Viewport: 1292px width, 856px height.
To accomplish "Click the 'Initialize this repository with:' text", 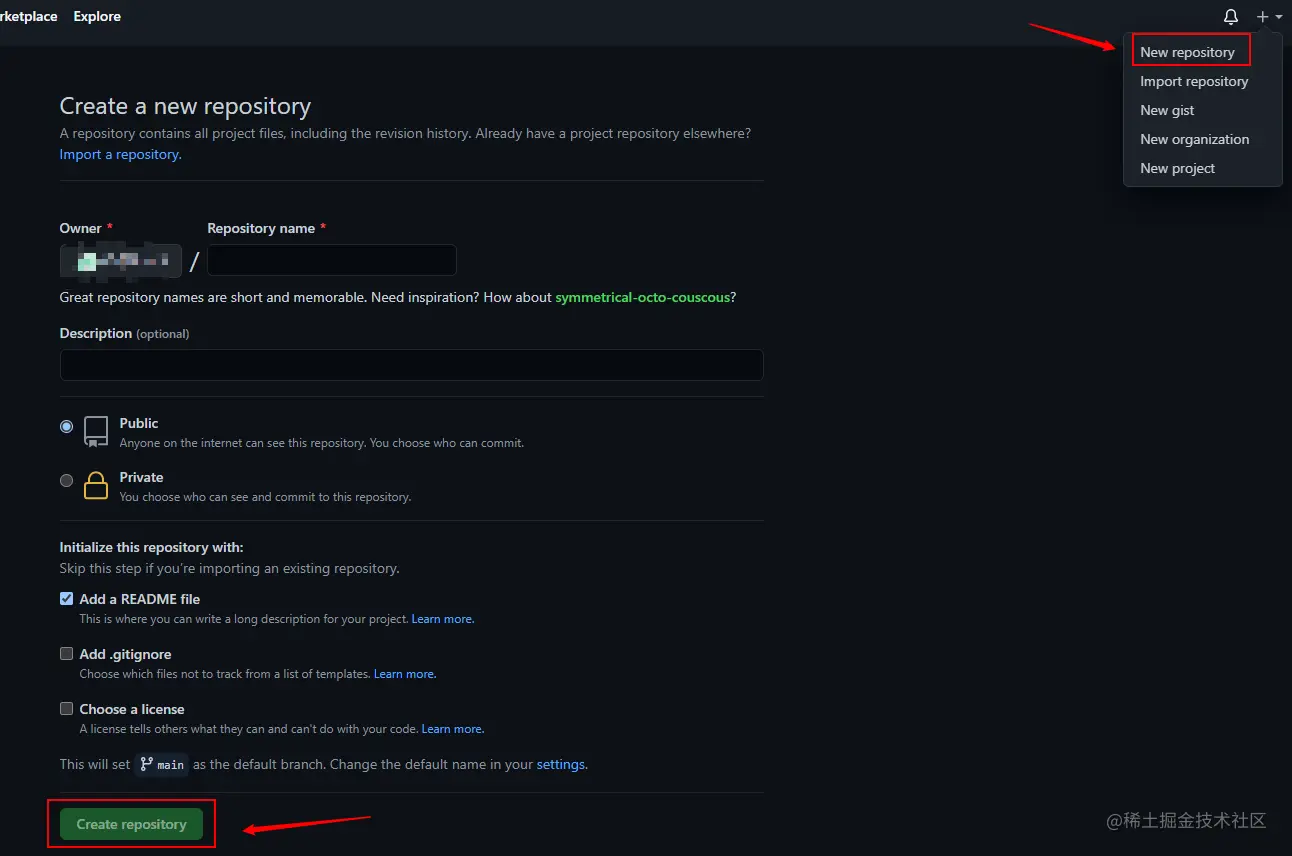I will click(x=151, y=547).
